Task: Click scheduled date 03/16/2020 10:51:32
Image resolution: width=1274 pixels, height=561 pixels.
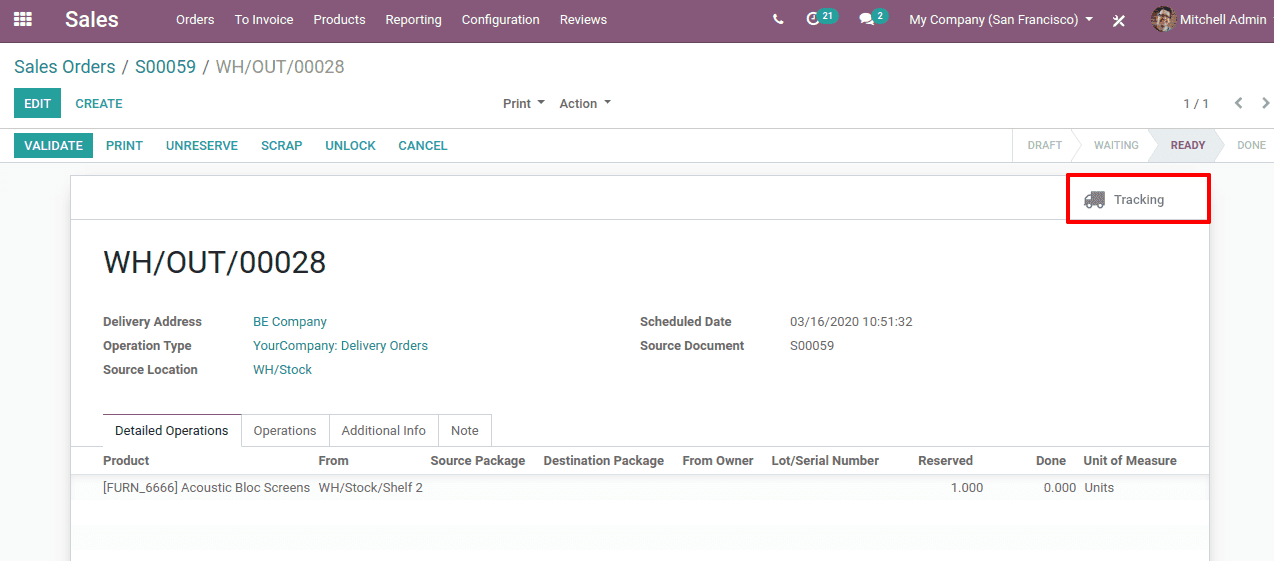Action: coord(851,322)
